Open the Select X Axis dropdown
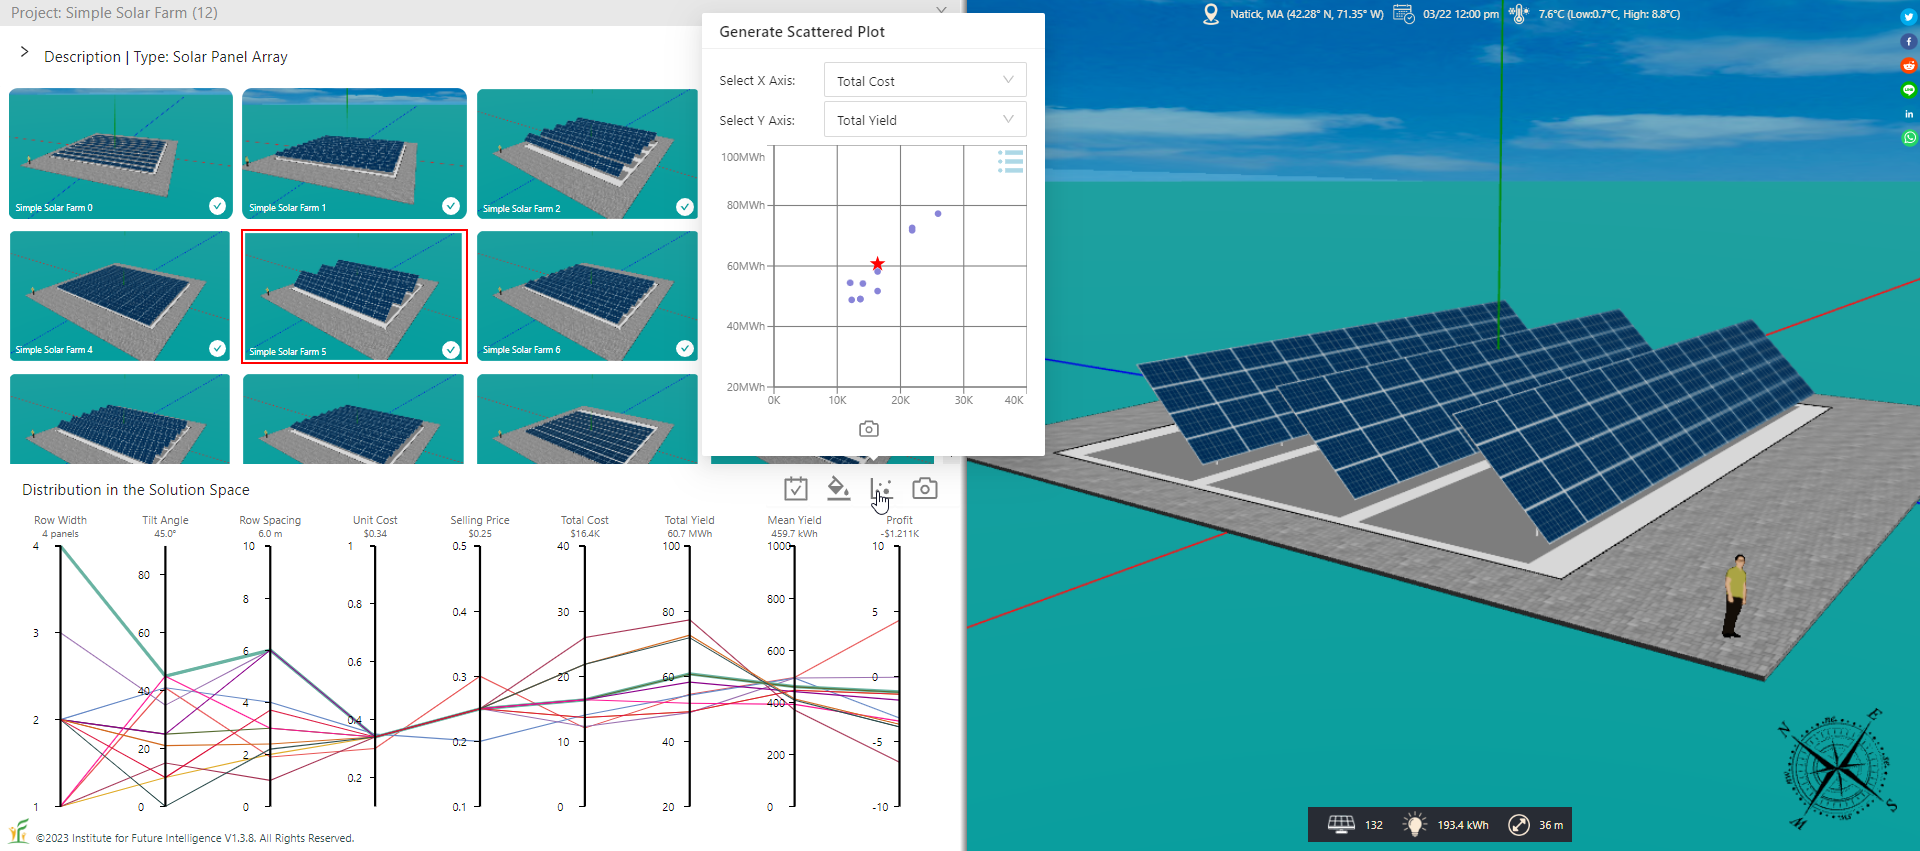This screenshot has width=1920, height=851. 924,81
